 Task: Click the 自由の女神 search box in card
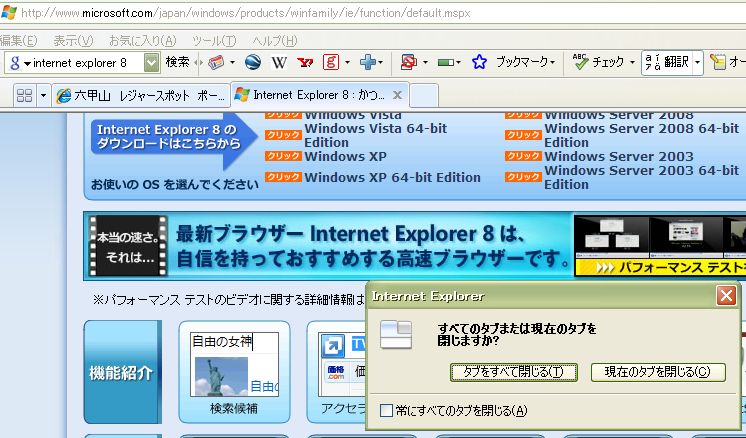(x=234, y=341)
